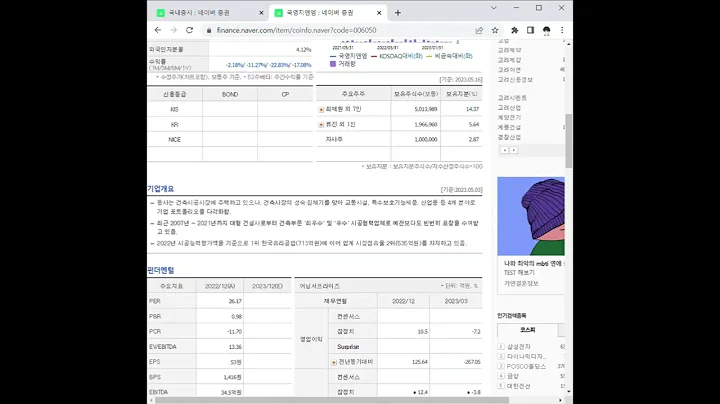Click the 기업개요 section heading
Viewport: 720px width, 404px height.
[161, 189]
